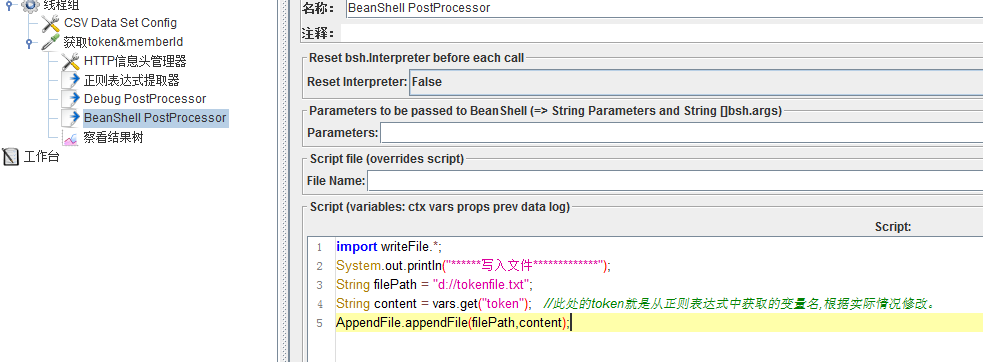Click the green Chinese comment on line 4
This screenshot has height=362, width=983.
(x=740, y=304)
